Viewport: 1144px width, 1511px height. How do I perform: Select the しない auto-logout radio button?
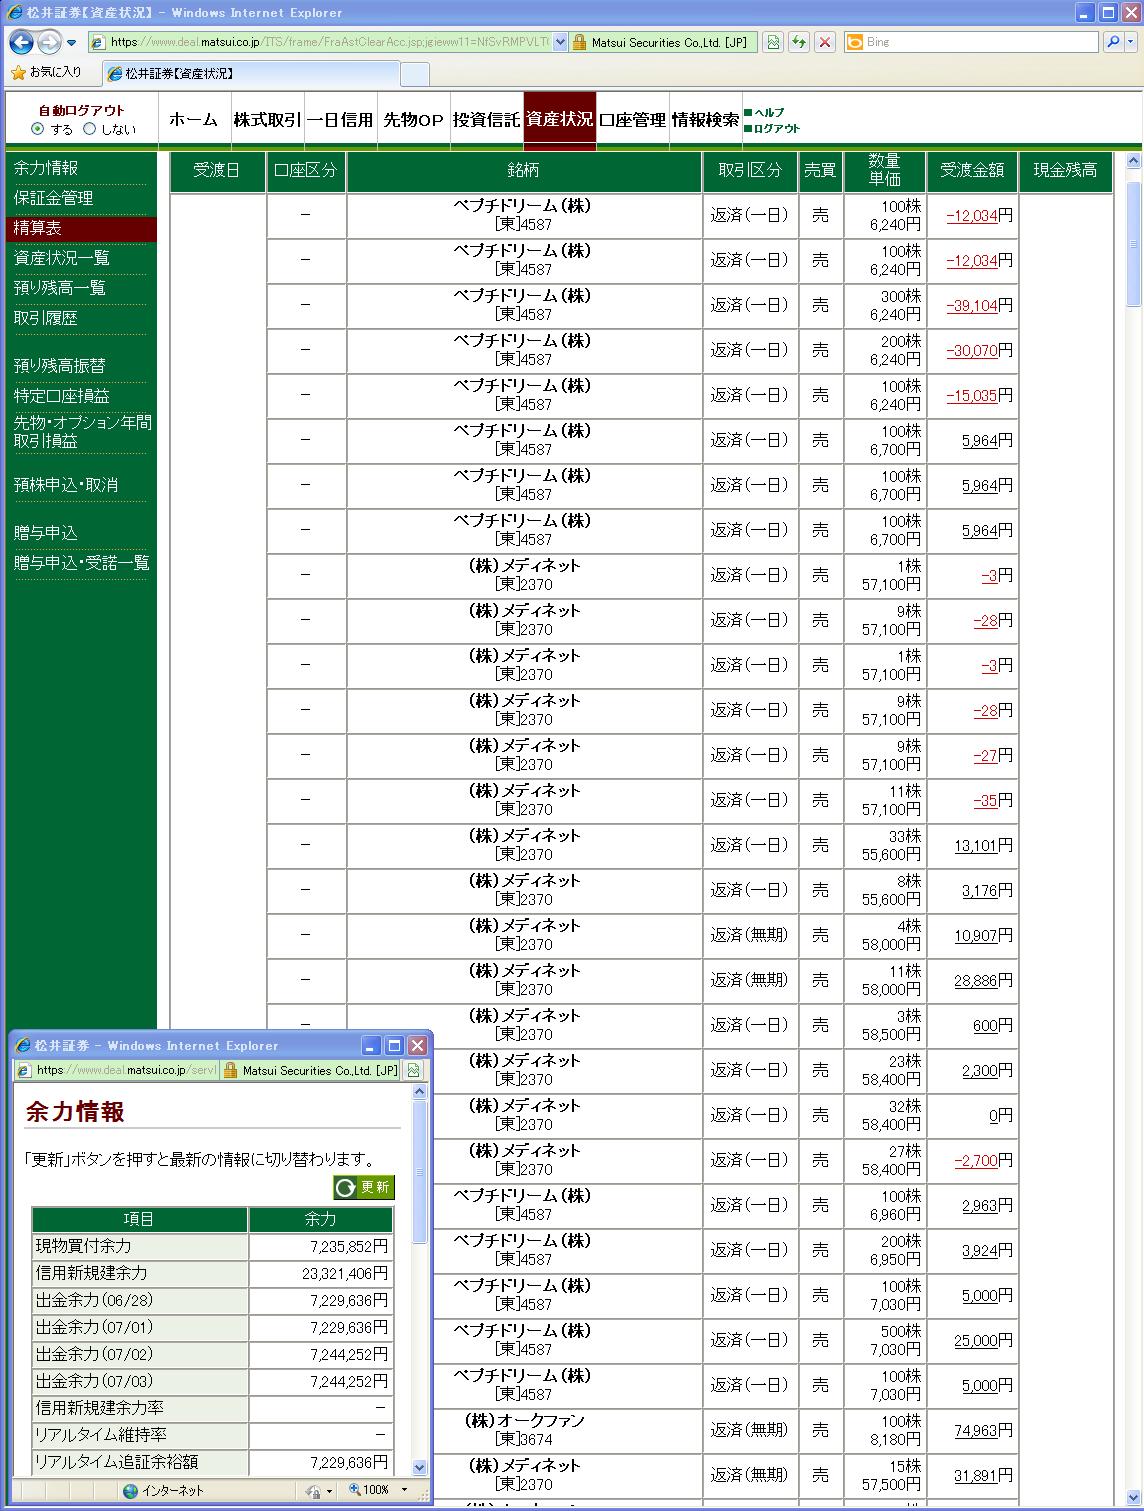(90, 129)
